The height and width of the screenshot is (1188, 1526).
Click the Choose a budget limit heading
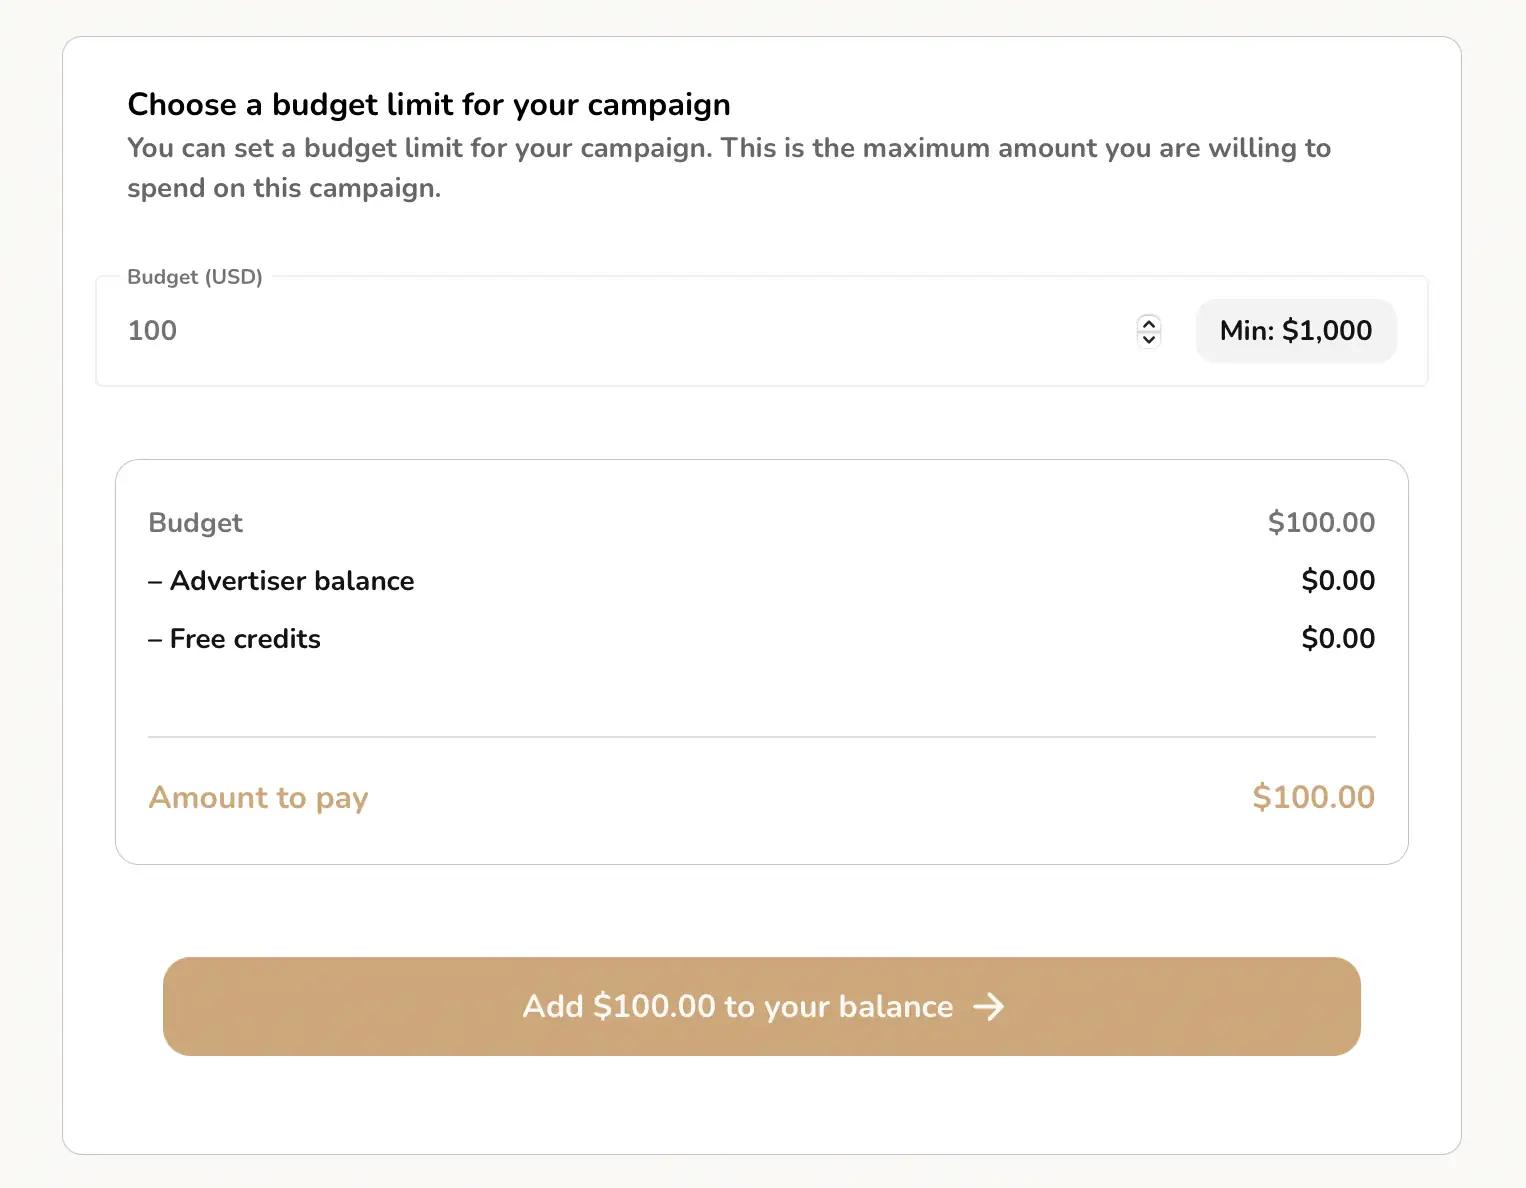coord(429,104)
